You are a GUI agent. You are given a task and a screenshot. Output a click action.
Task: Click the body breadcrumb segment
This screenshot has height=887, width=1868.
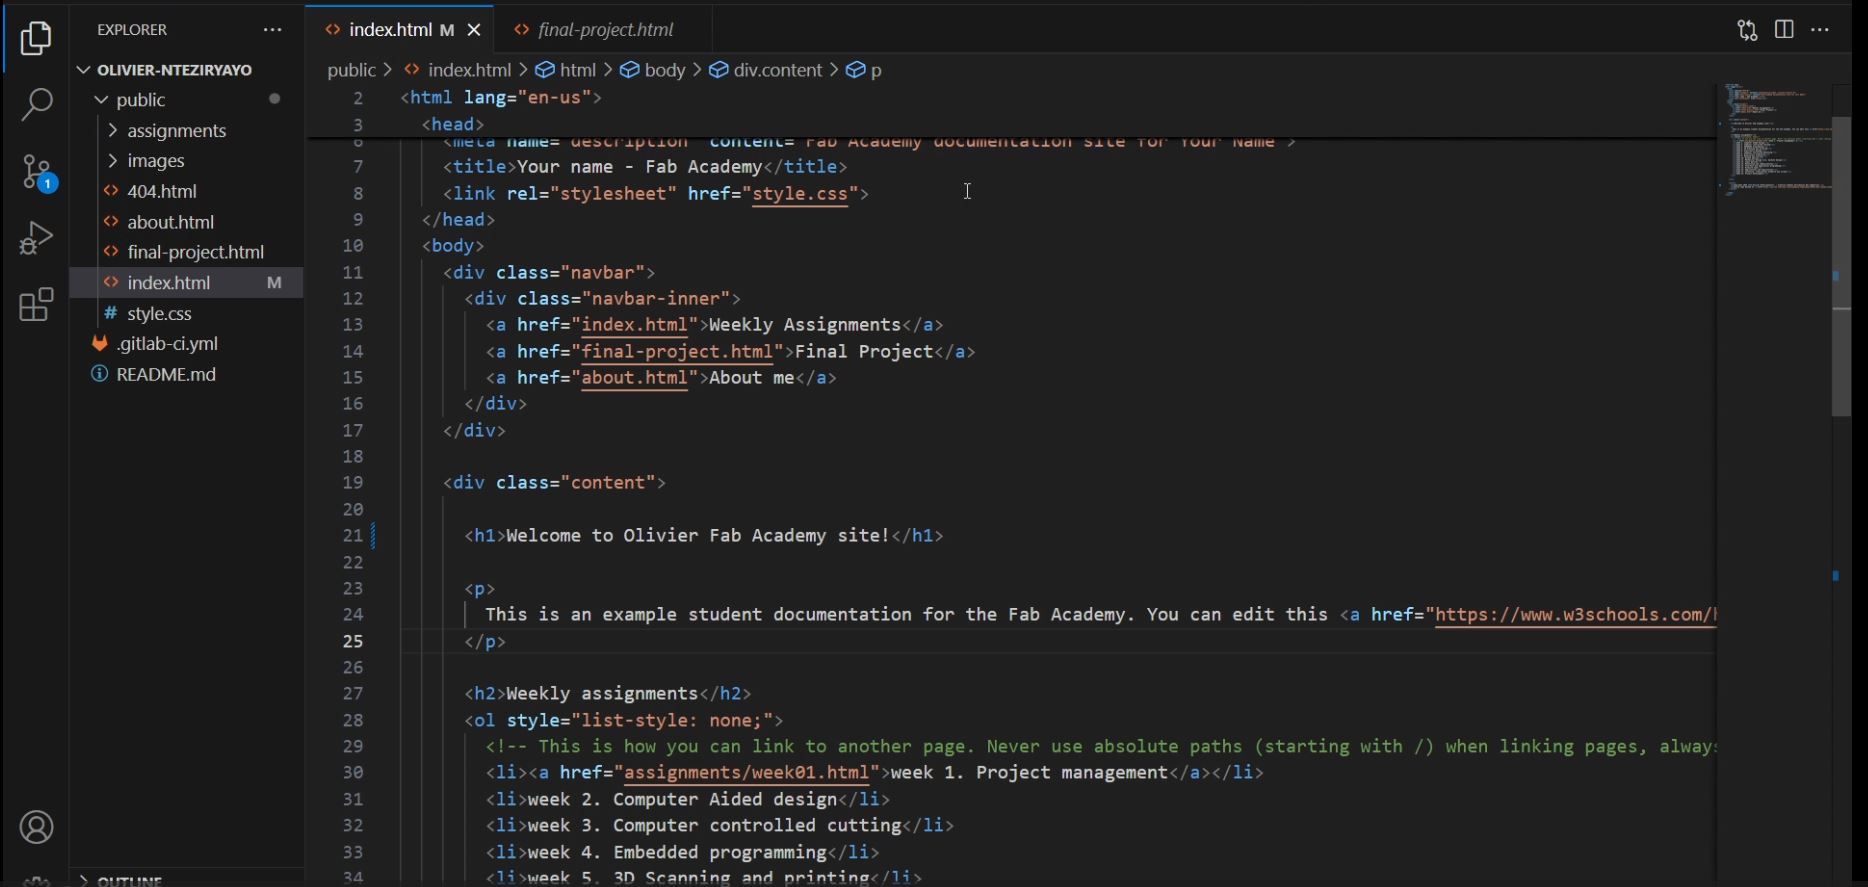point(664,70)
